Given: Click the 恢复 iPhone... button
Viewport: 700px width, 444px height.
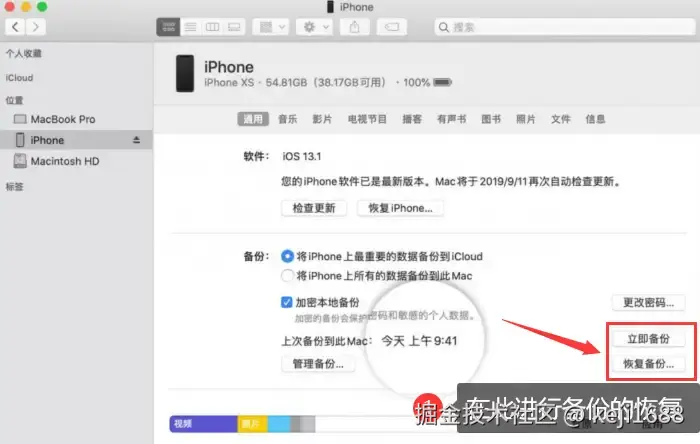Looking at the screenshot, I should pyautogui.click(x=400, y=208).
